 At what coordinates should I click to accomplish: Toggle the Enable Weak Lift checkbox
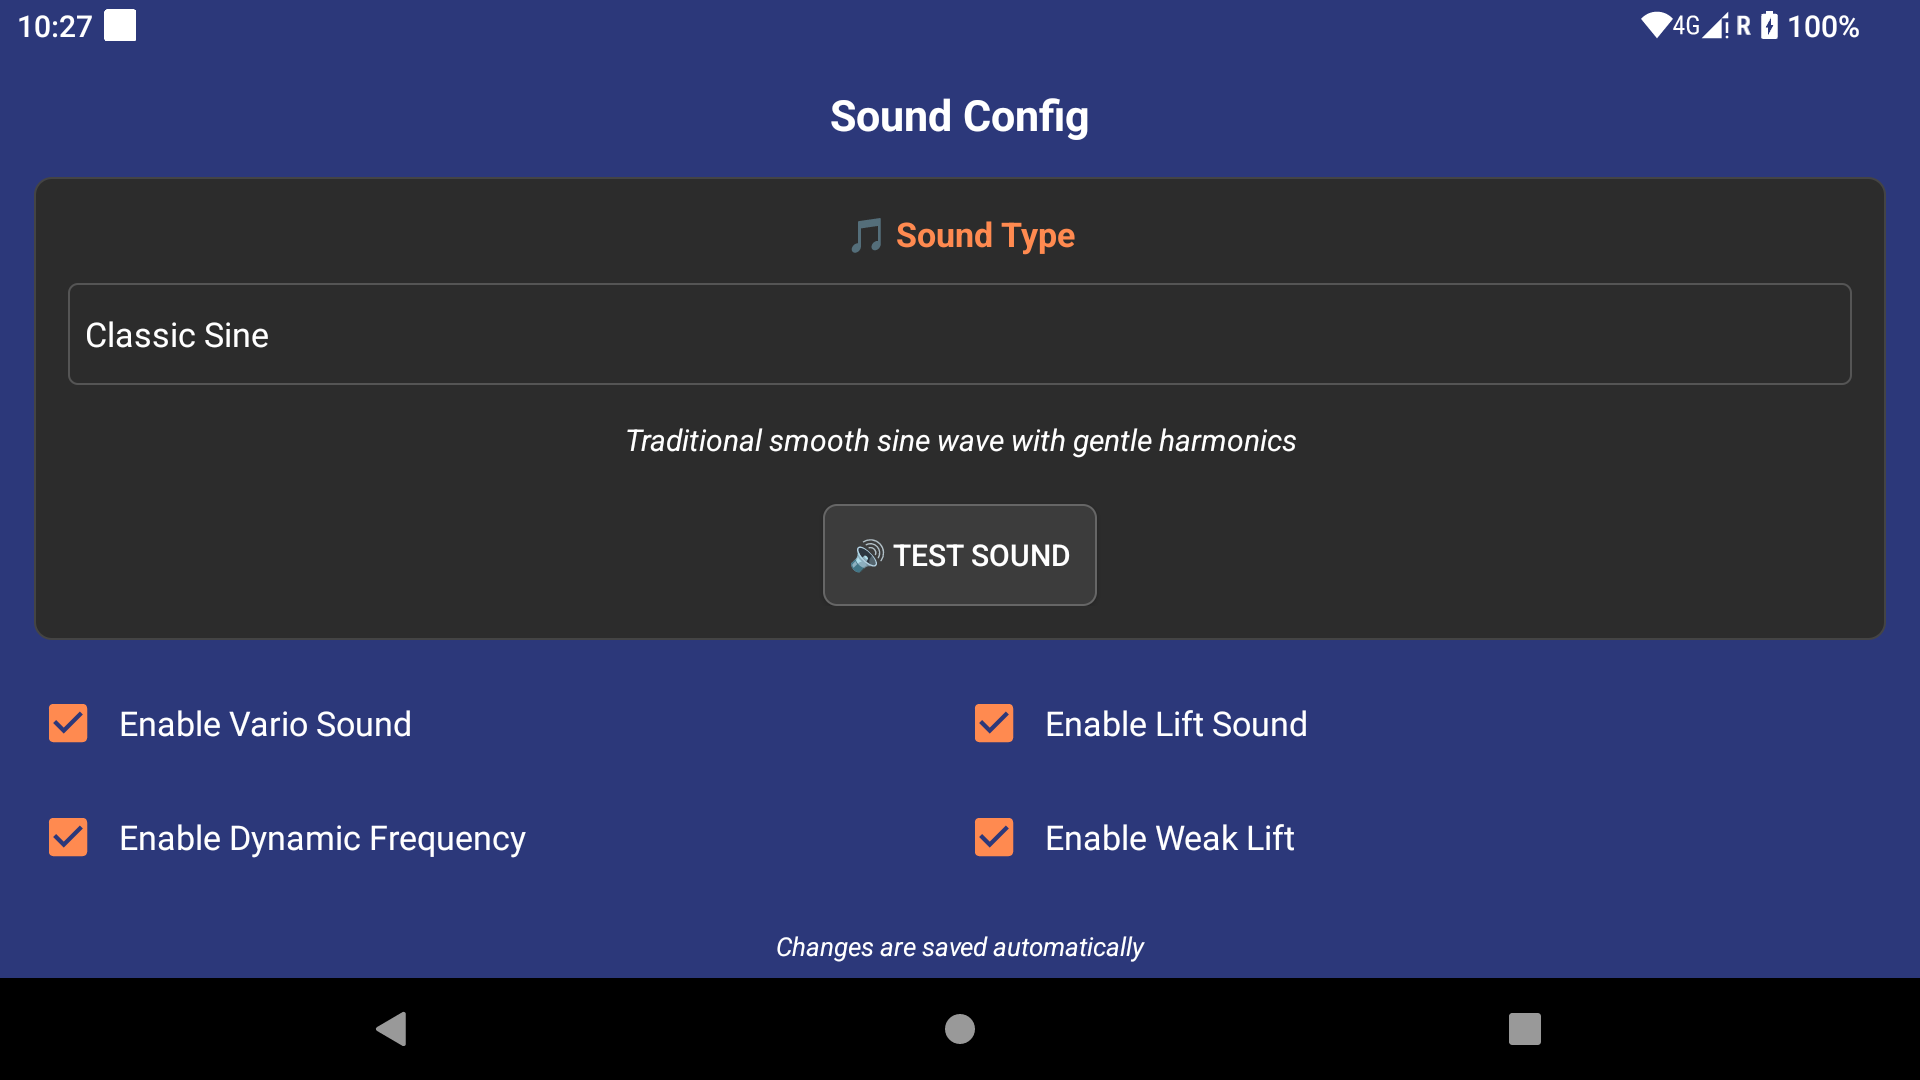click(x=994, y=838)
